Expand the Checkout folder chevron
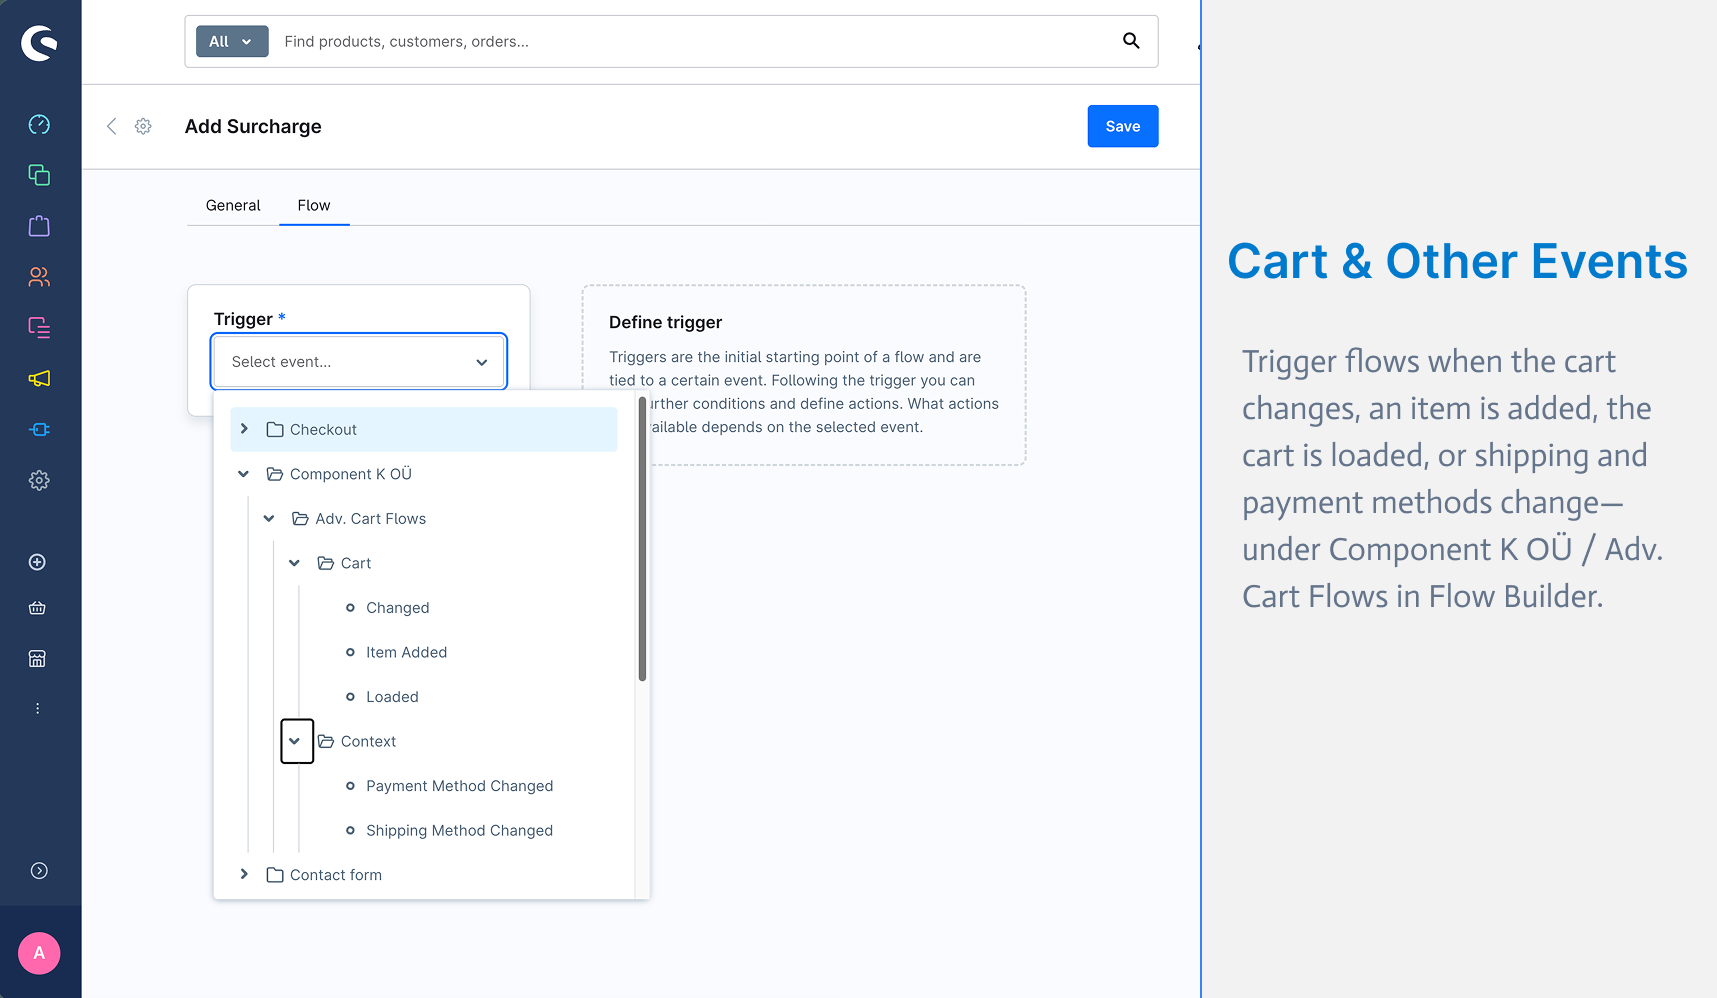1717x998 pixels. coord(244,429)
